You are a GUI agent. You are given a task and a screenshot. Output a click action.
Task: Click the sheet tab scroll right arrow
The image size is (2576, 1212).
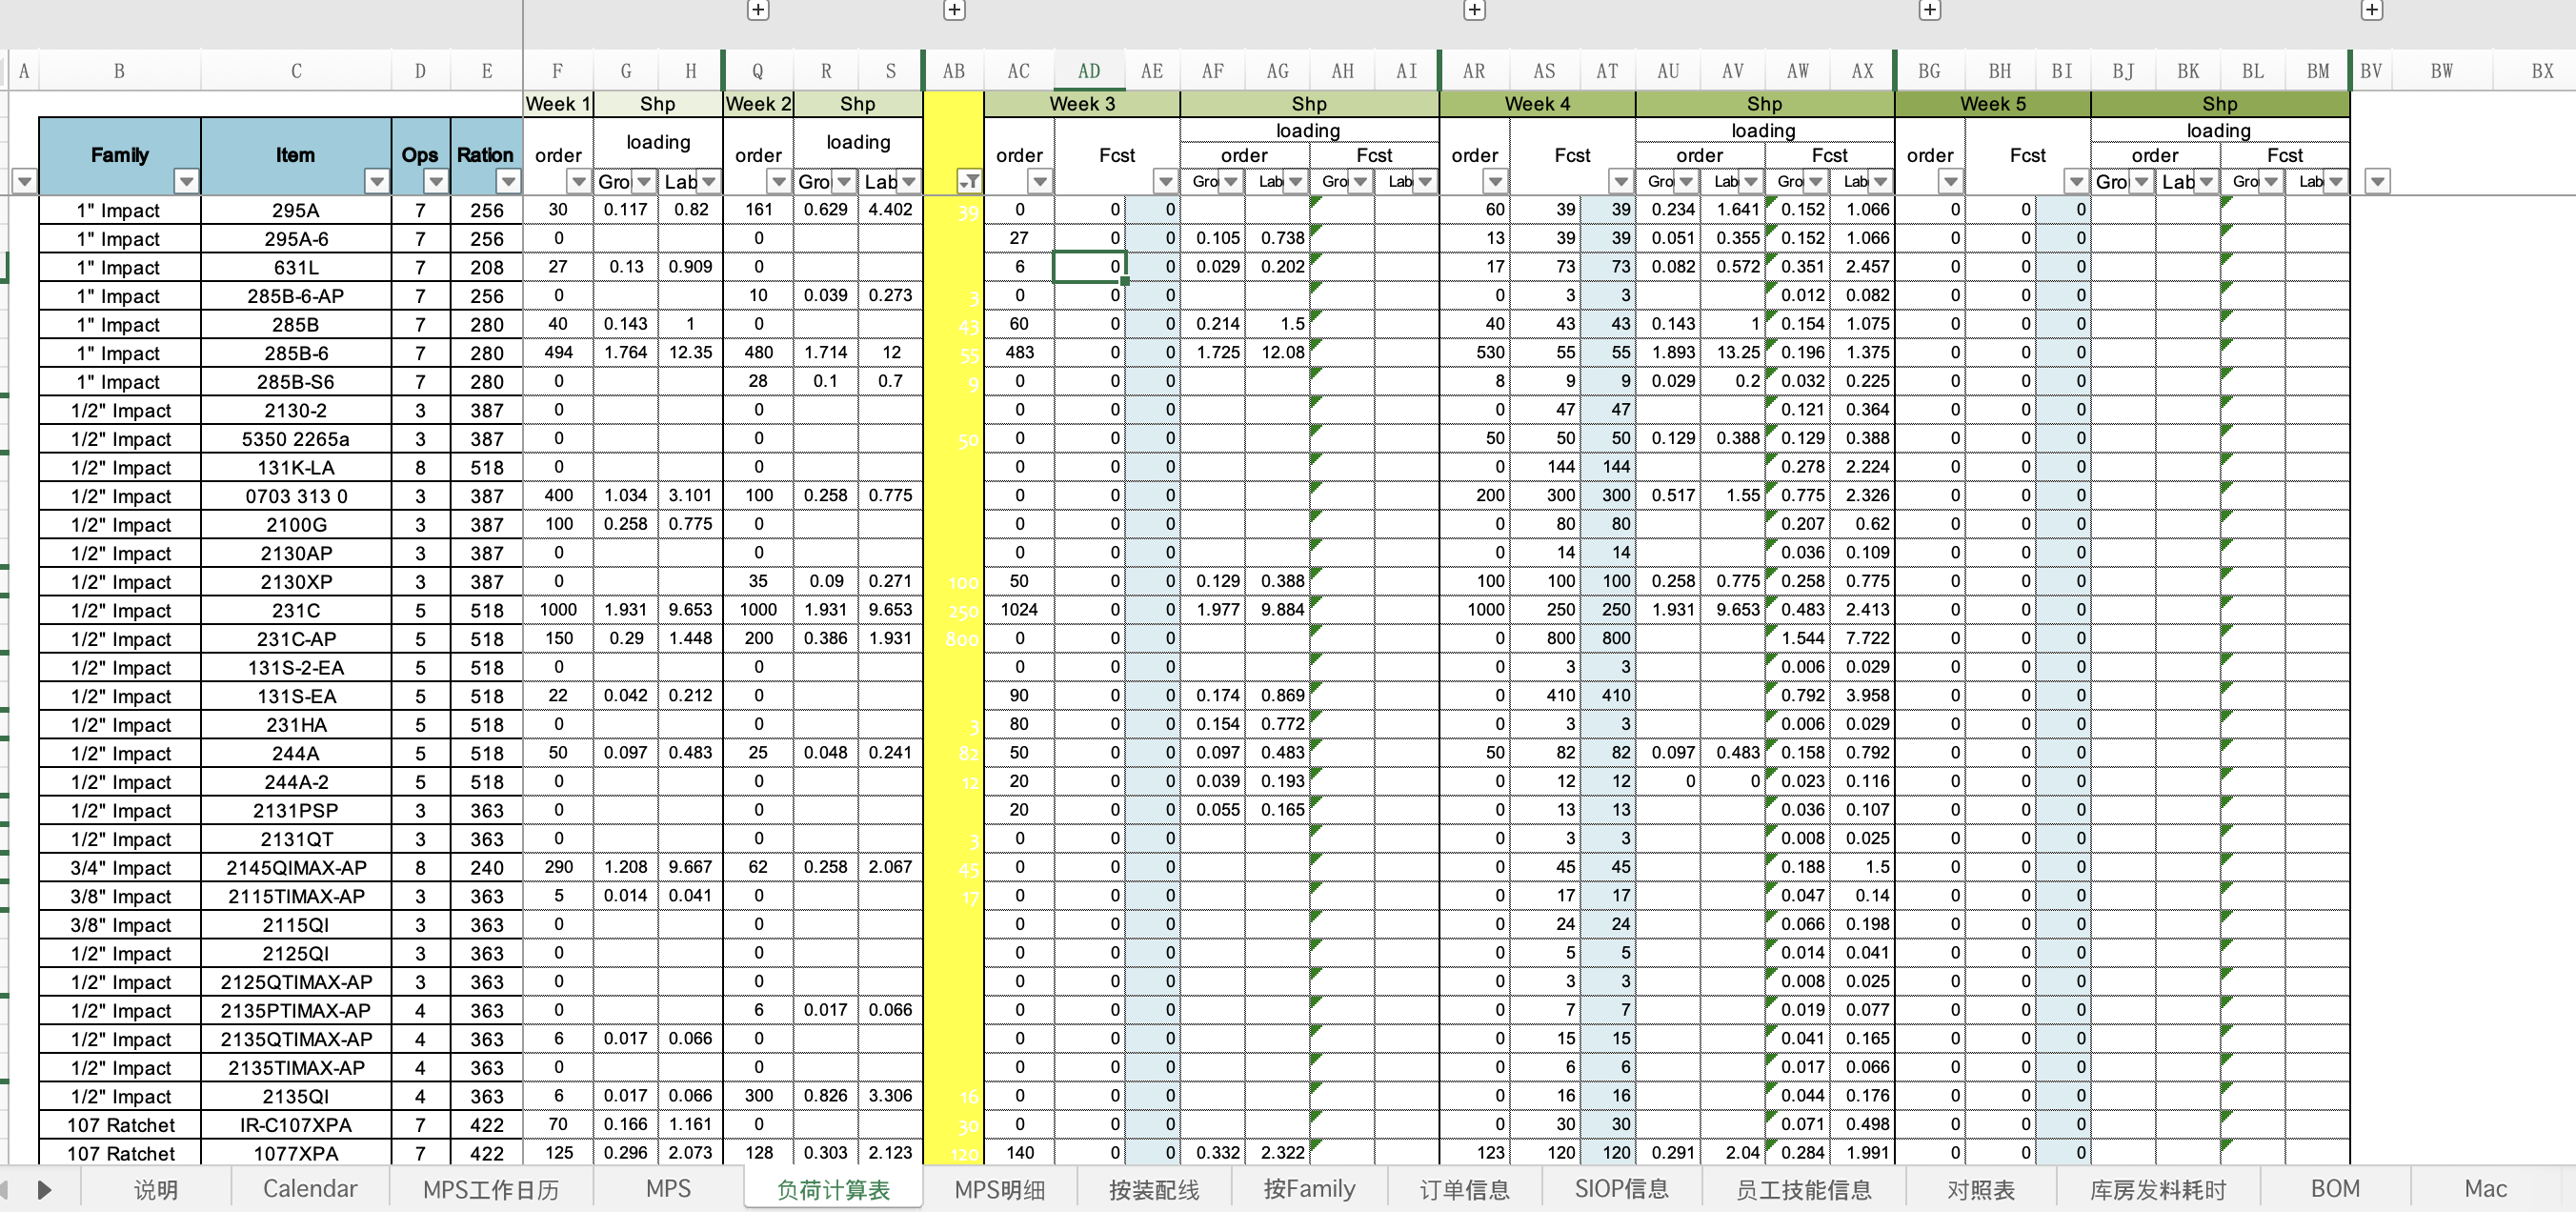tap(44, 1190)
